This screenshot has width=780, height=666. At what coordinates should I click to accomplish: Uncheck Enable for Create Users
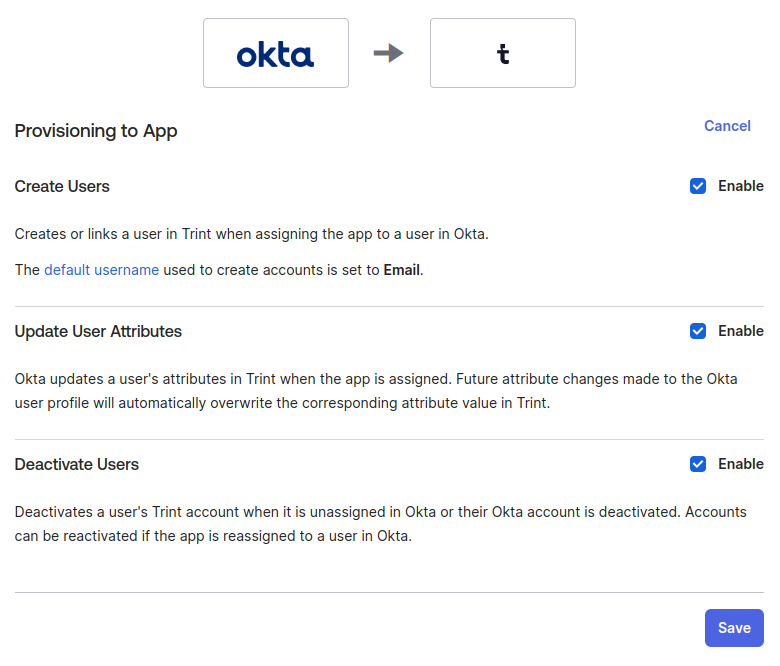point(697,186)
